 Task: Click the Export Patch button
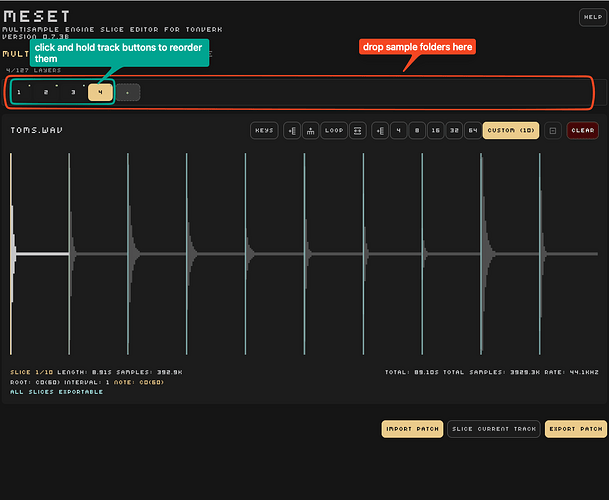point(575,429)
